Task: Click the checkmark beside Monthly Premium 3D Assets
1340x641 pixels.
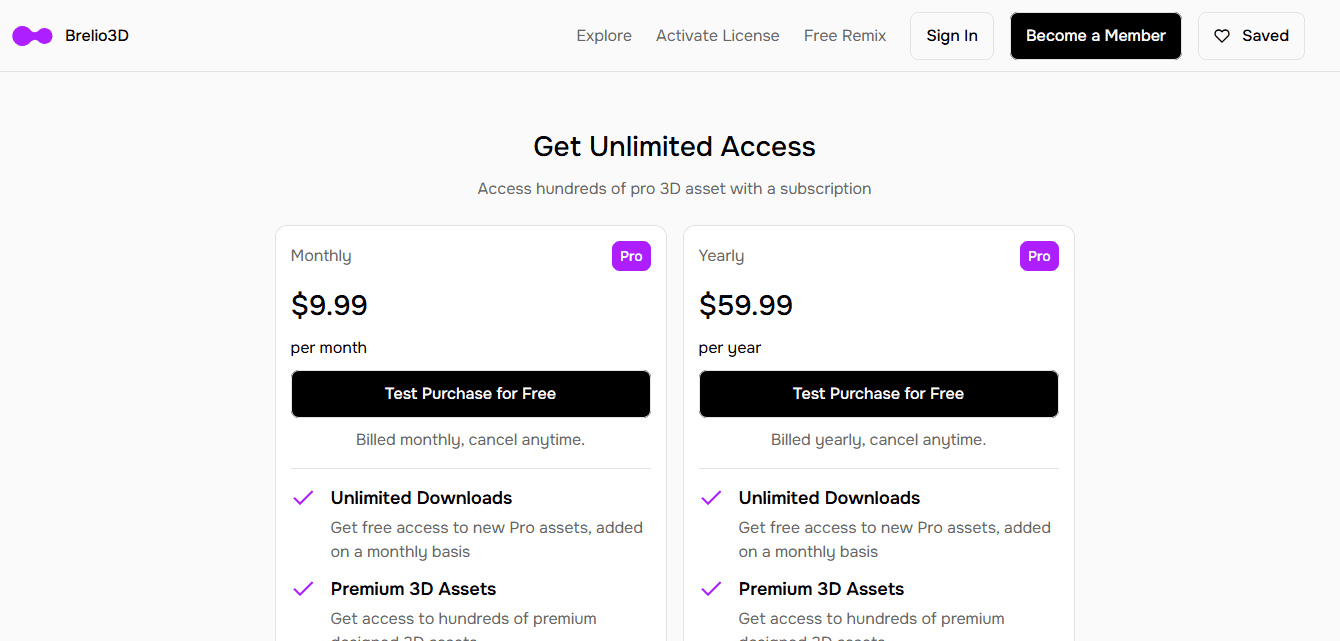Action: click(x=303, y=589)
